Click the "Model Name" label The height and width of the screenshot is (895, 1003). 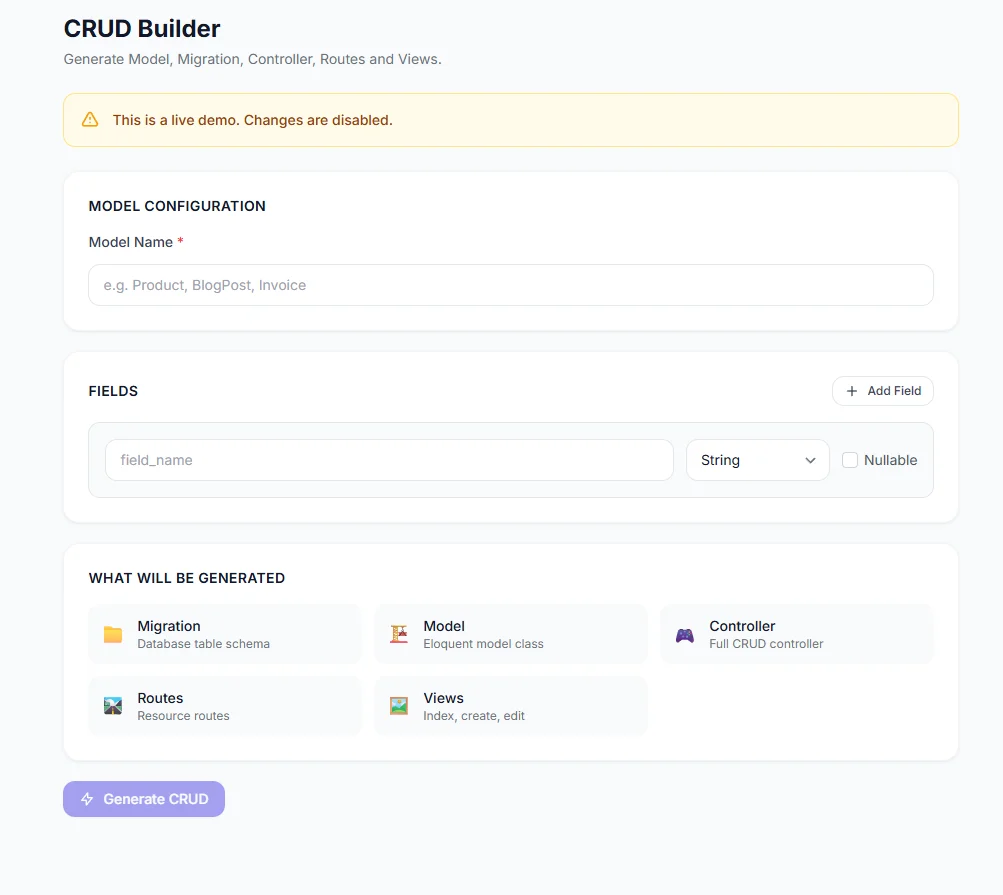[x=130, y=242]
